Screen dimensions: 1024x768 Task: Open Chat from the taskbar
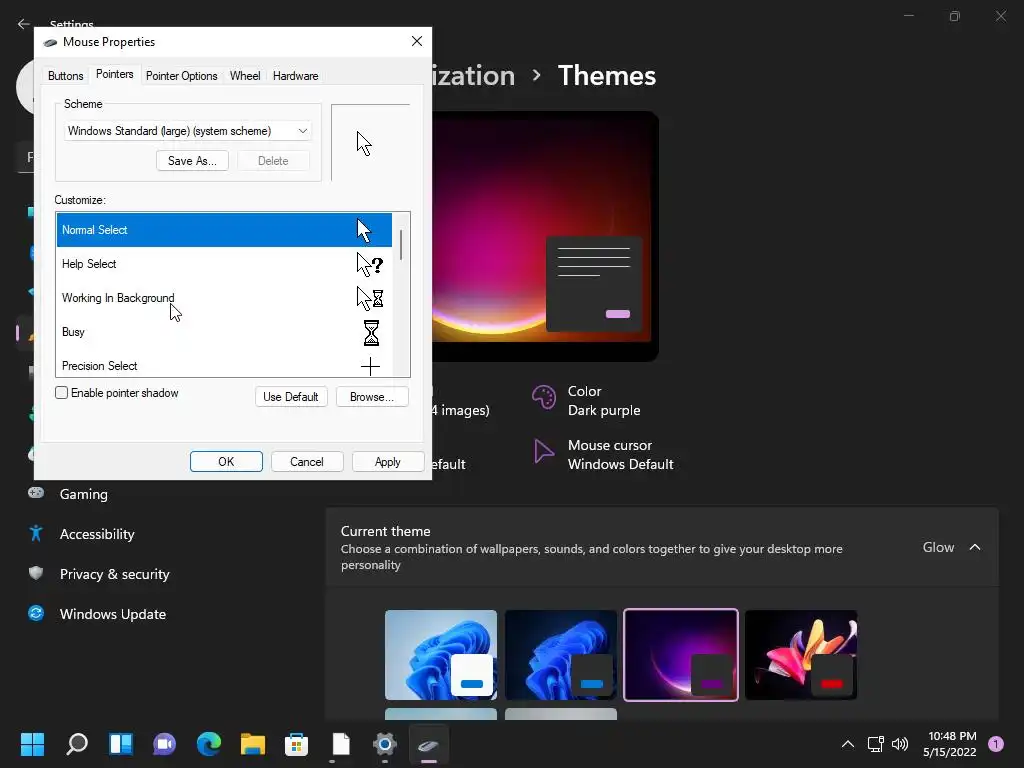click(165, 744)
